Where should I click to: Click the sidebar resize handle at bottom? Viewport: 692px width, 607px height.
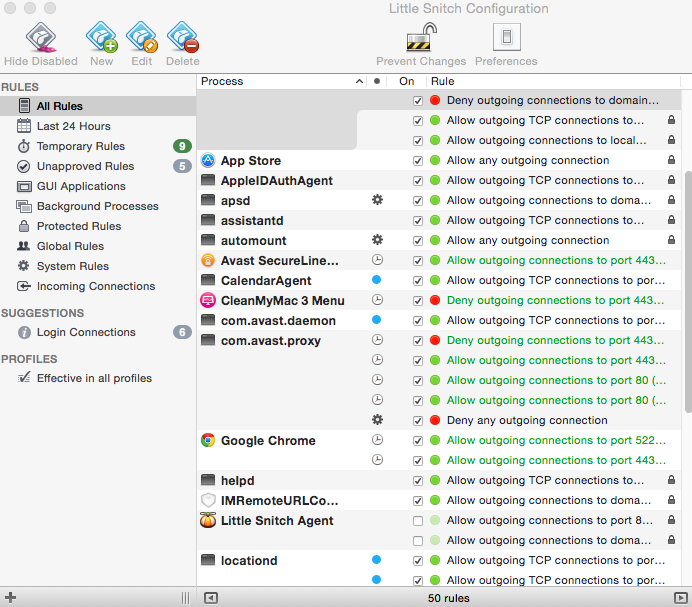185,598
